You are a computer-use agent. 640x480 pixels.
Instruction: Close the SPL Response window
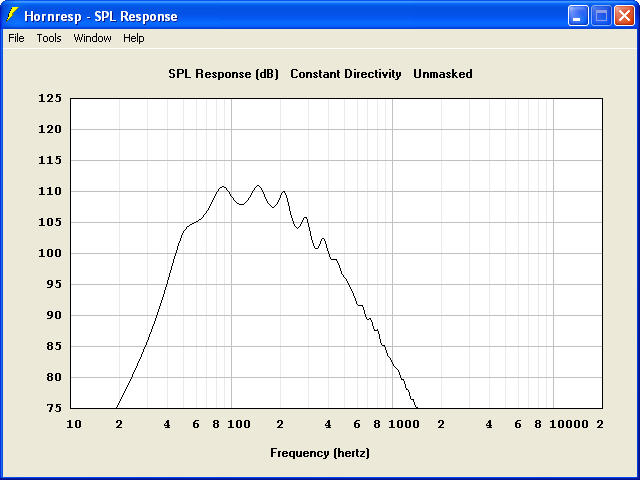[624, 16]
